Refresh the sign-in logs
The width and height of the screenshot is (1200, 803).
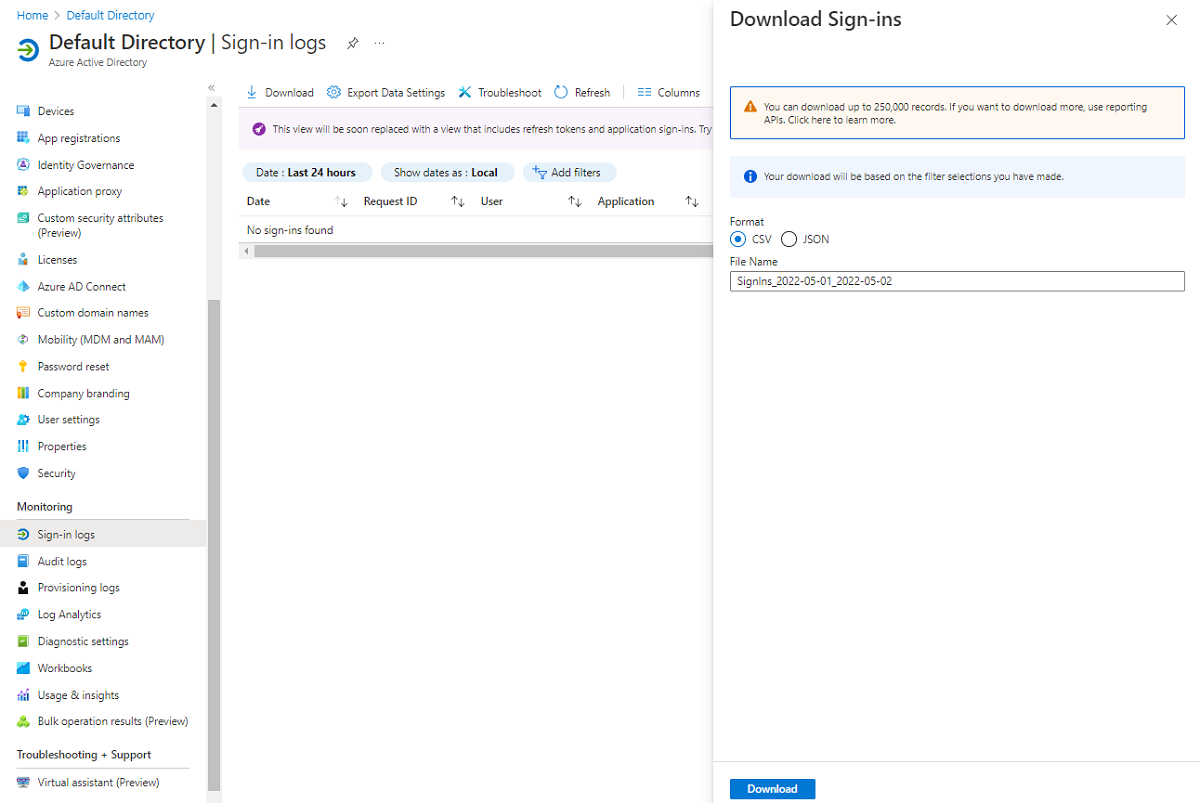(582, 92)
